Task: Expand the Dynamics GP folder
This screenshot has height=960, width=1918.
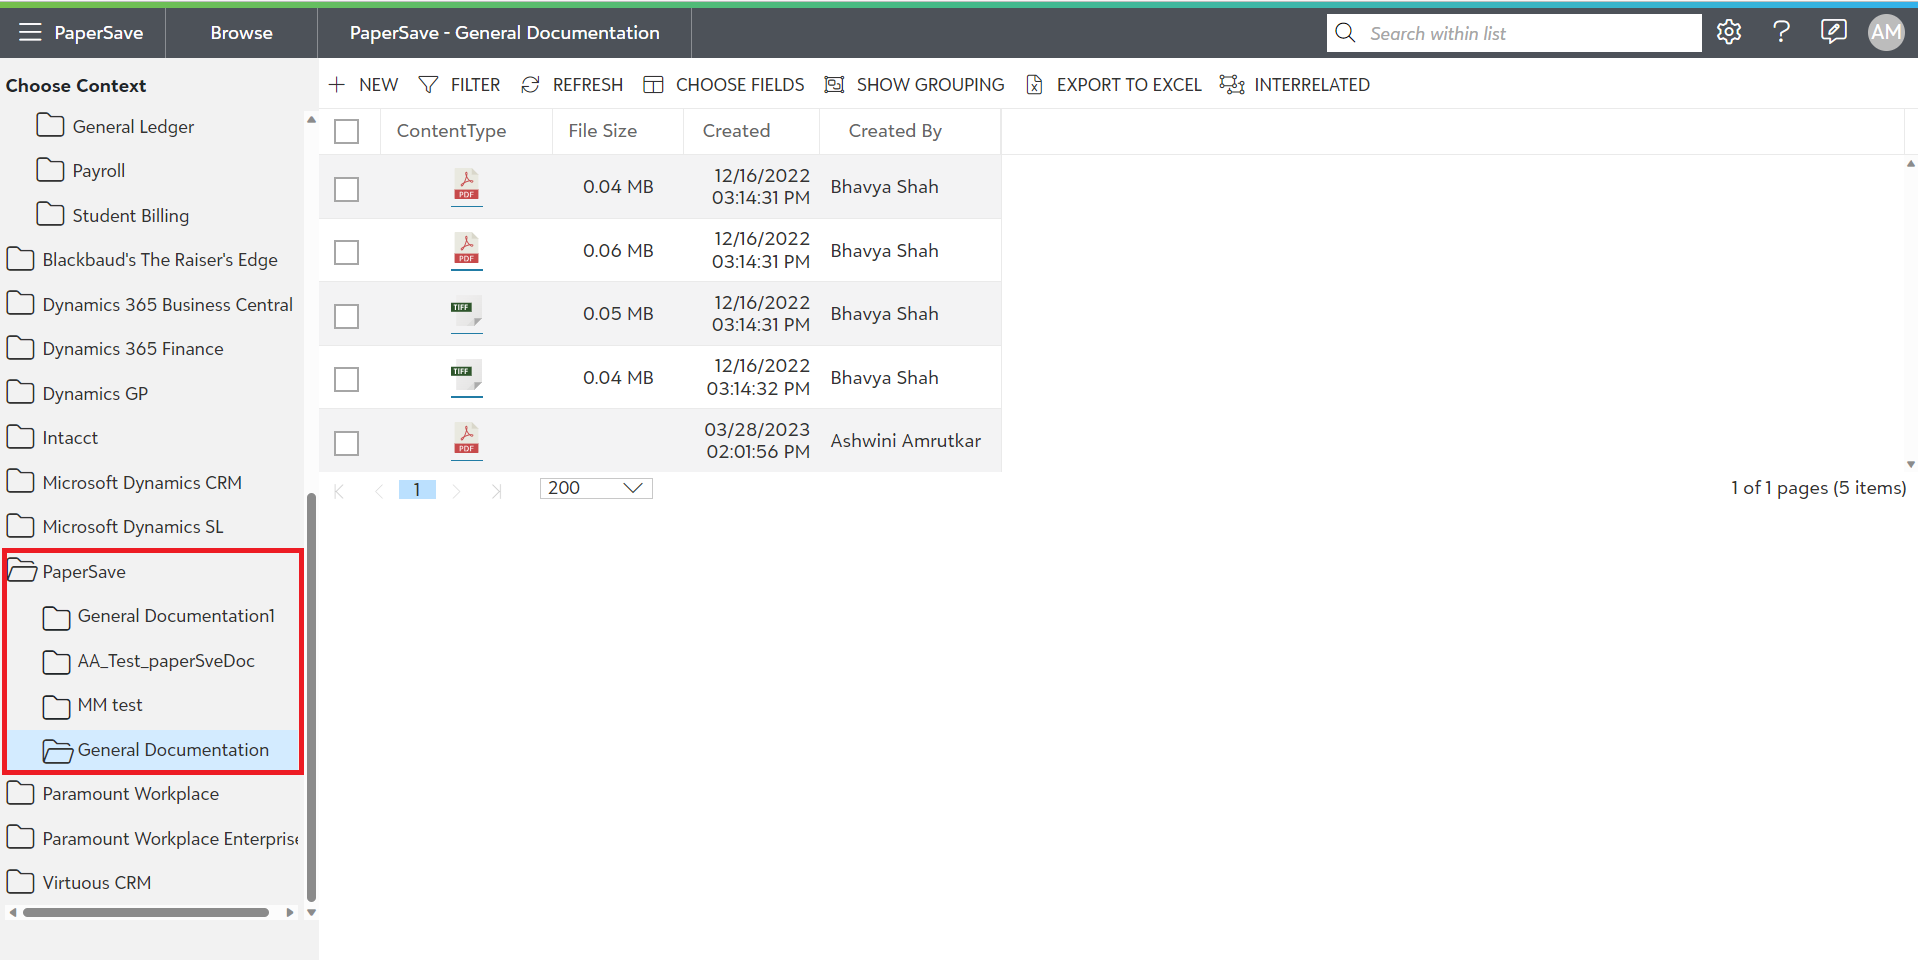Action: pos(21,393)
